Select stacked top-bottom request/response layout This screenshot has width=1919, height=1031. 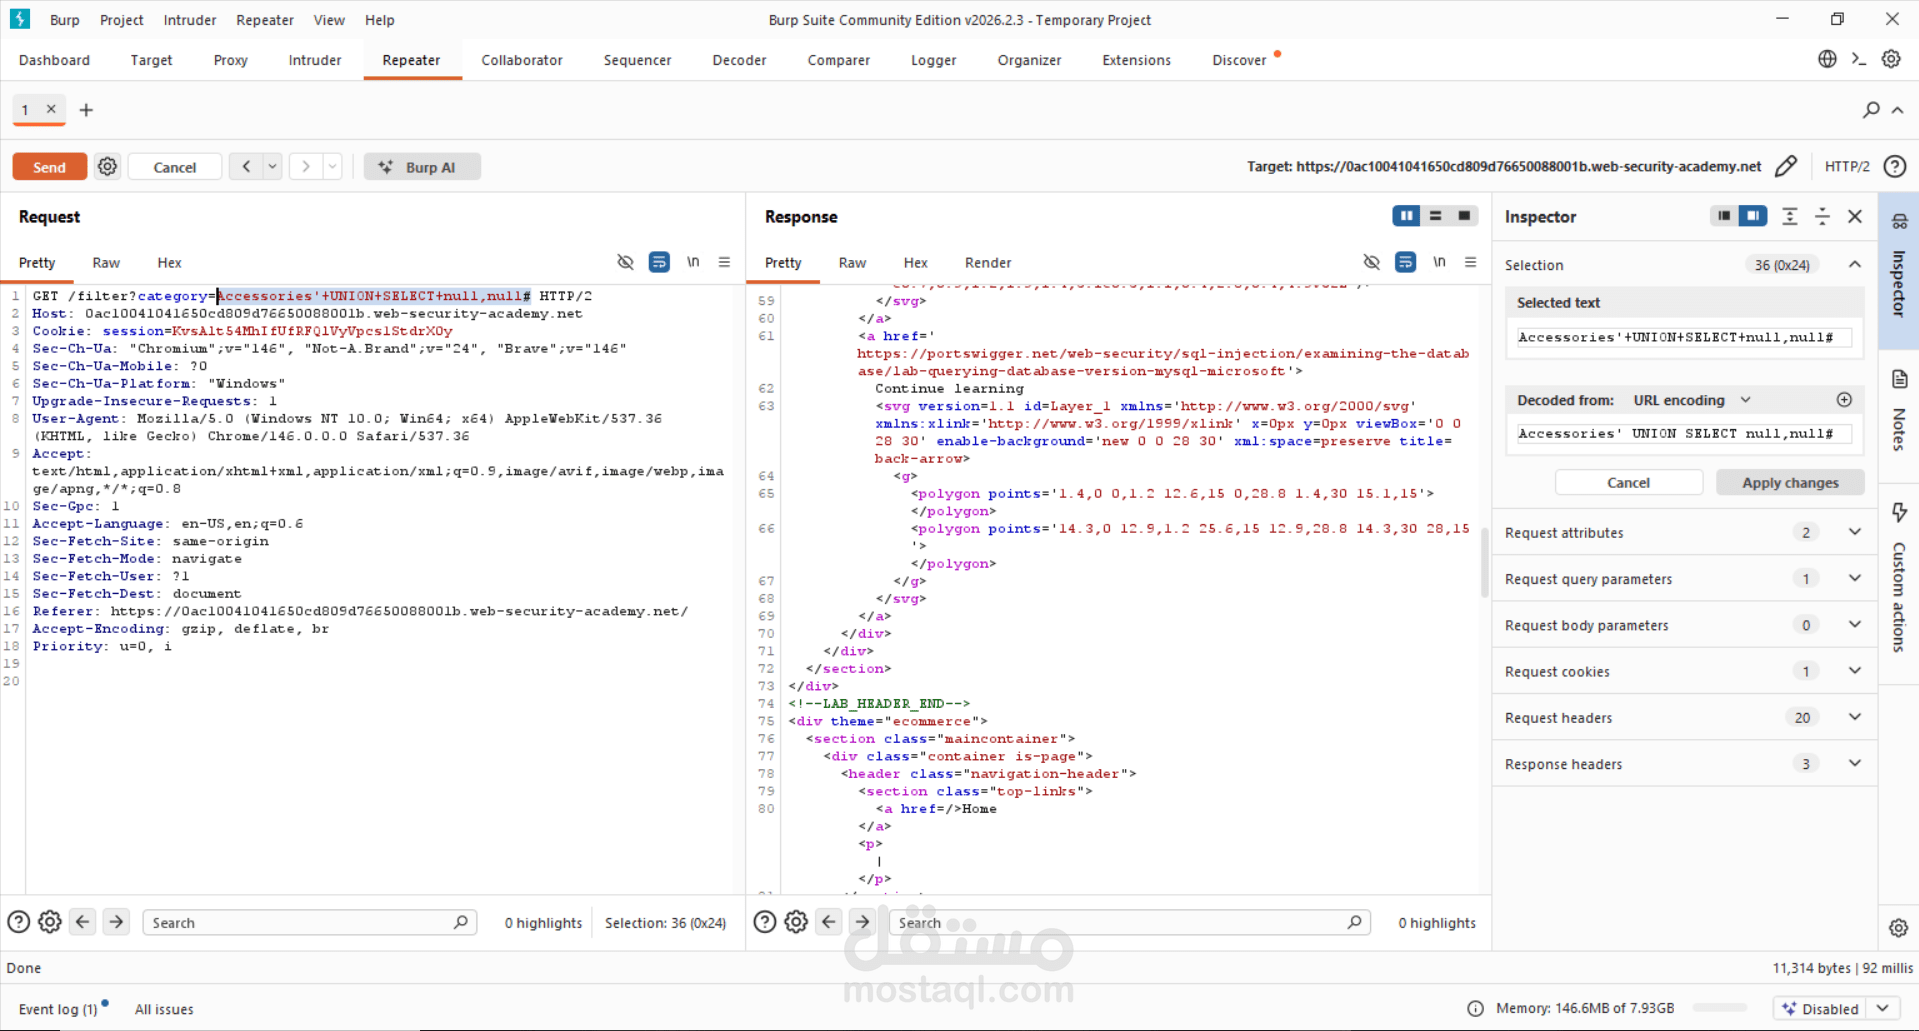[x=1436, y=216]
